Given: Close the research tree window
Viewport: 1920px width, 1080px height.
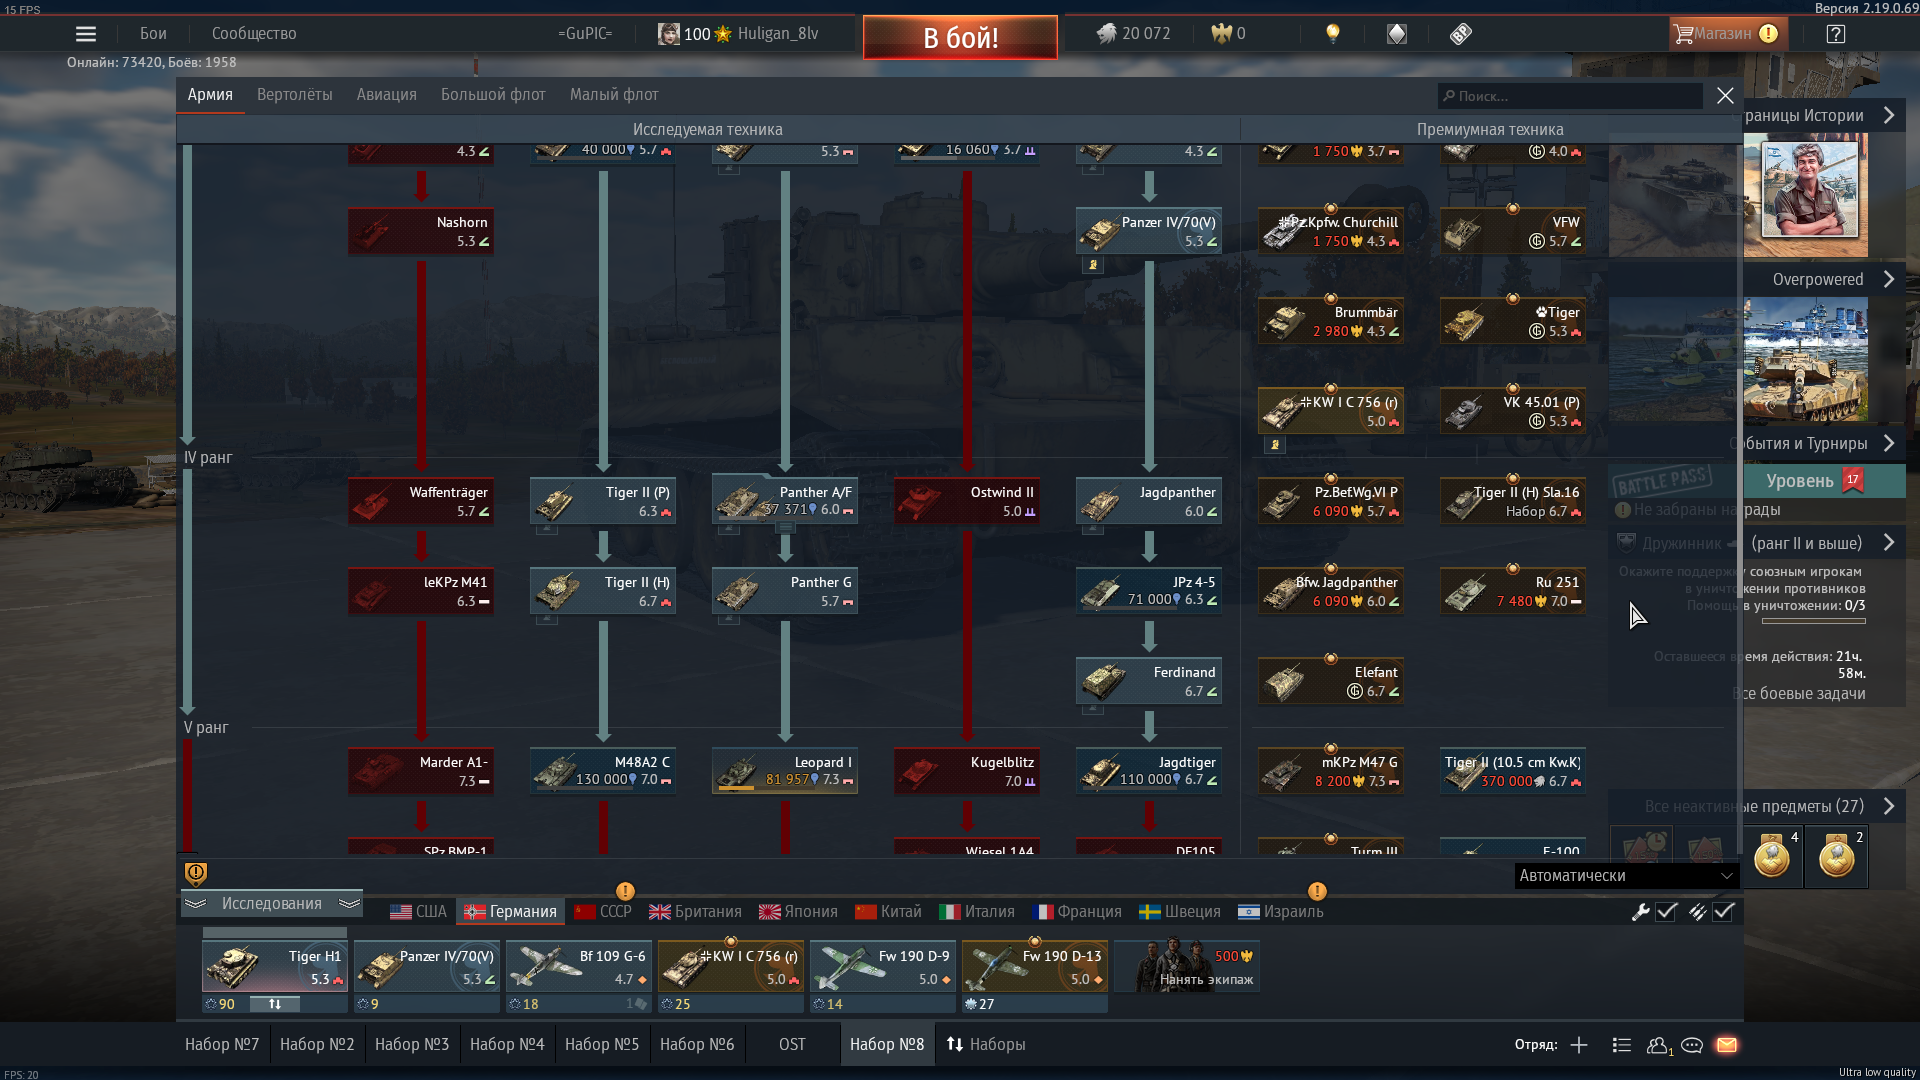Looking at the screenshot, I should [x=1725, y=96].
